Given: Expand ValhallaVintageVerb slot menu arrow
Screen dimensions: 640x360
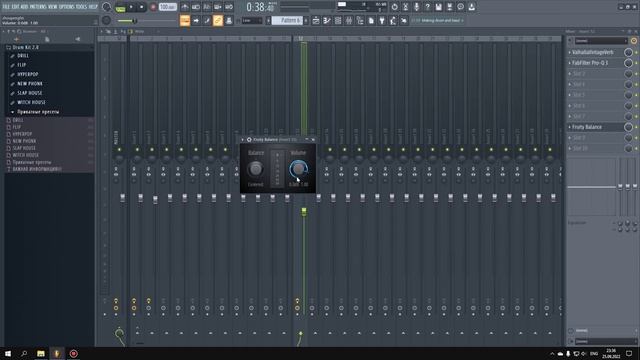Looking at the screenshot, I should click(570, 52).
